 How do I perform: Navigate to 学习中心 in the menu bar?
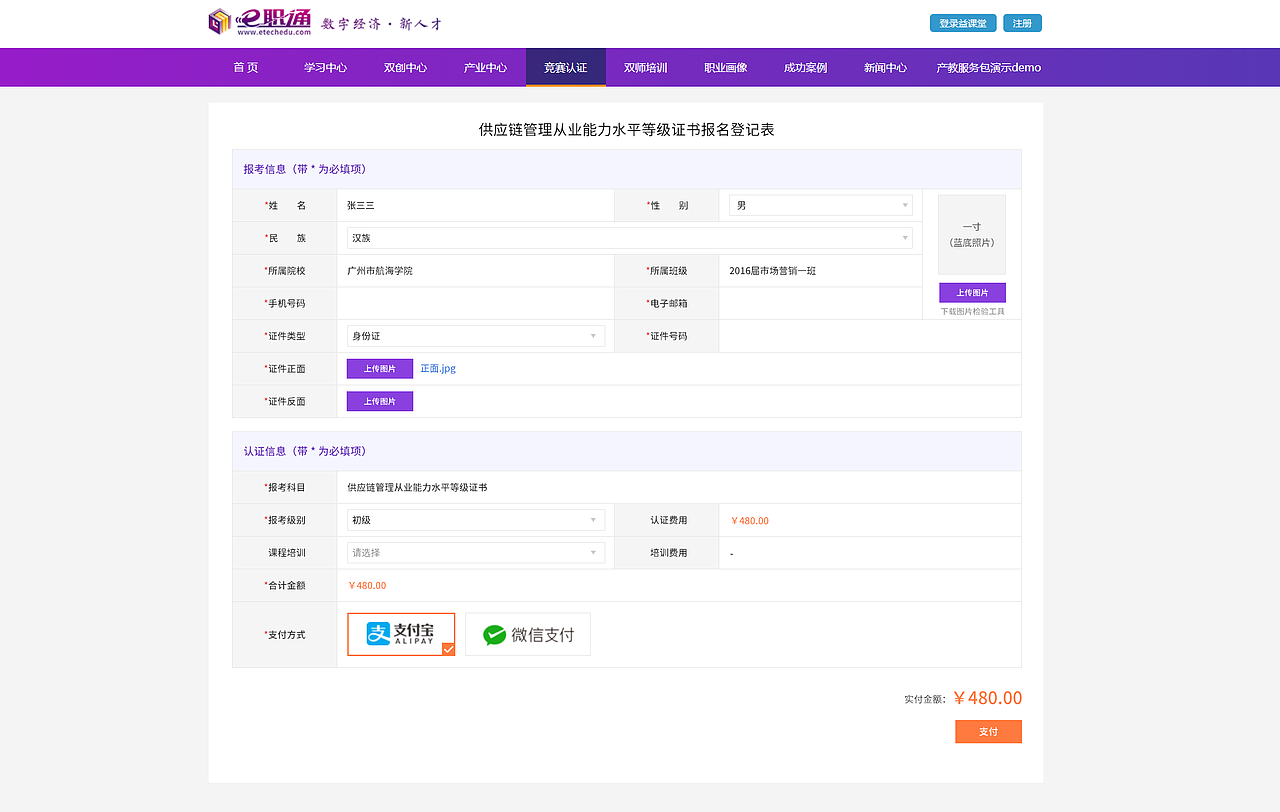click(x=324, y=67)
